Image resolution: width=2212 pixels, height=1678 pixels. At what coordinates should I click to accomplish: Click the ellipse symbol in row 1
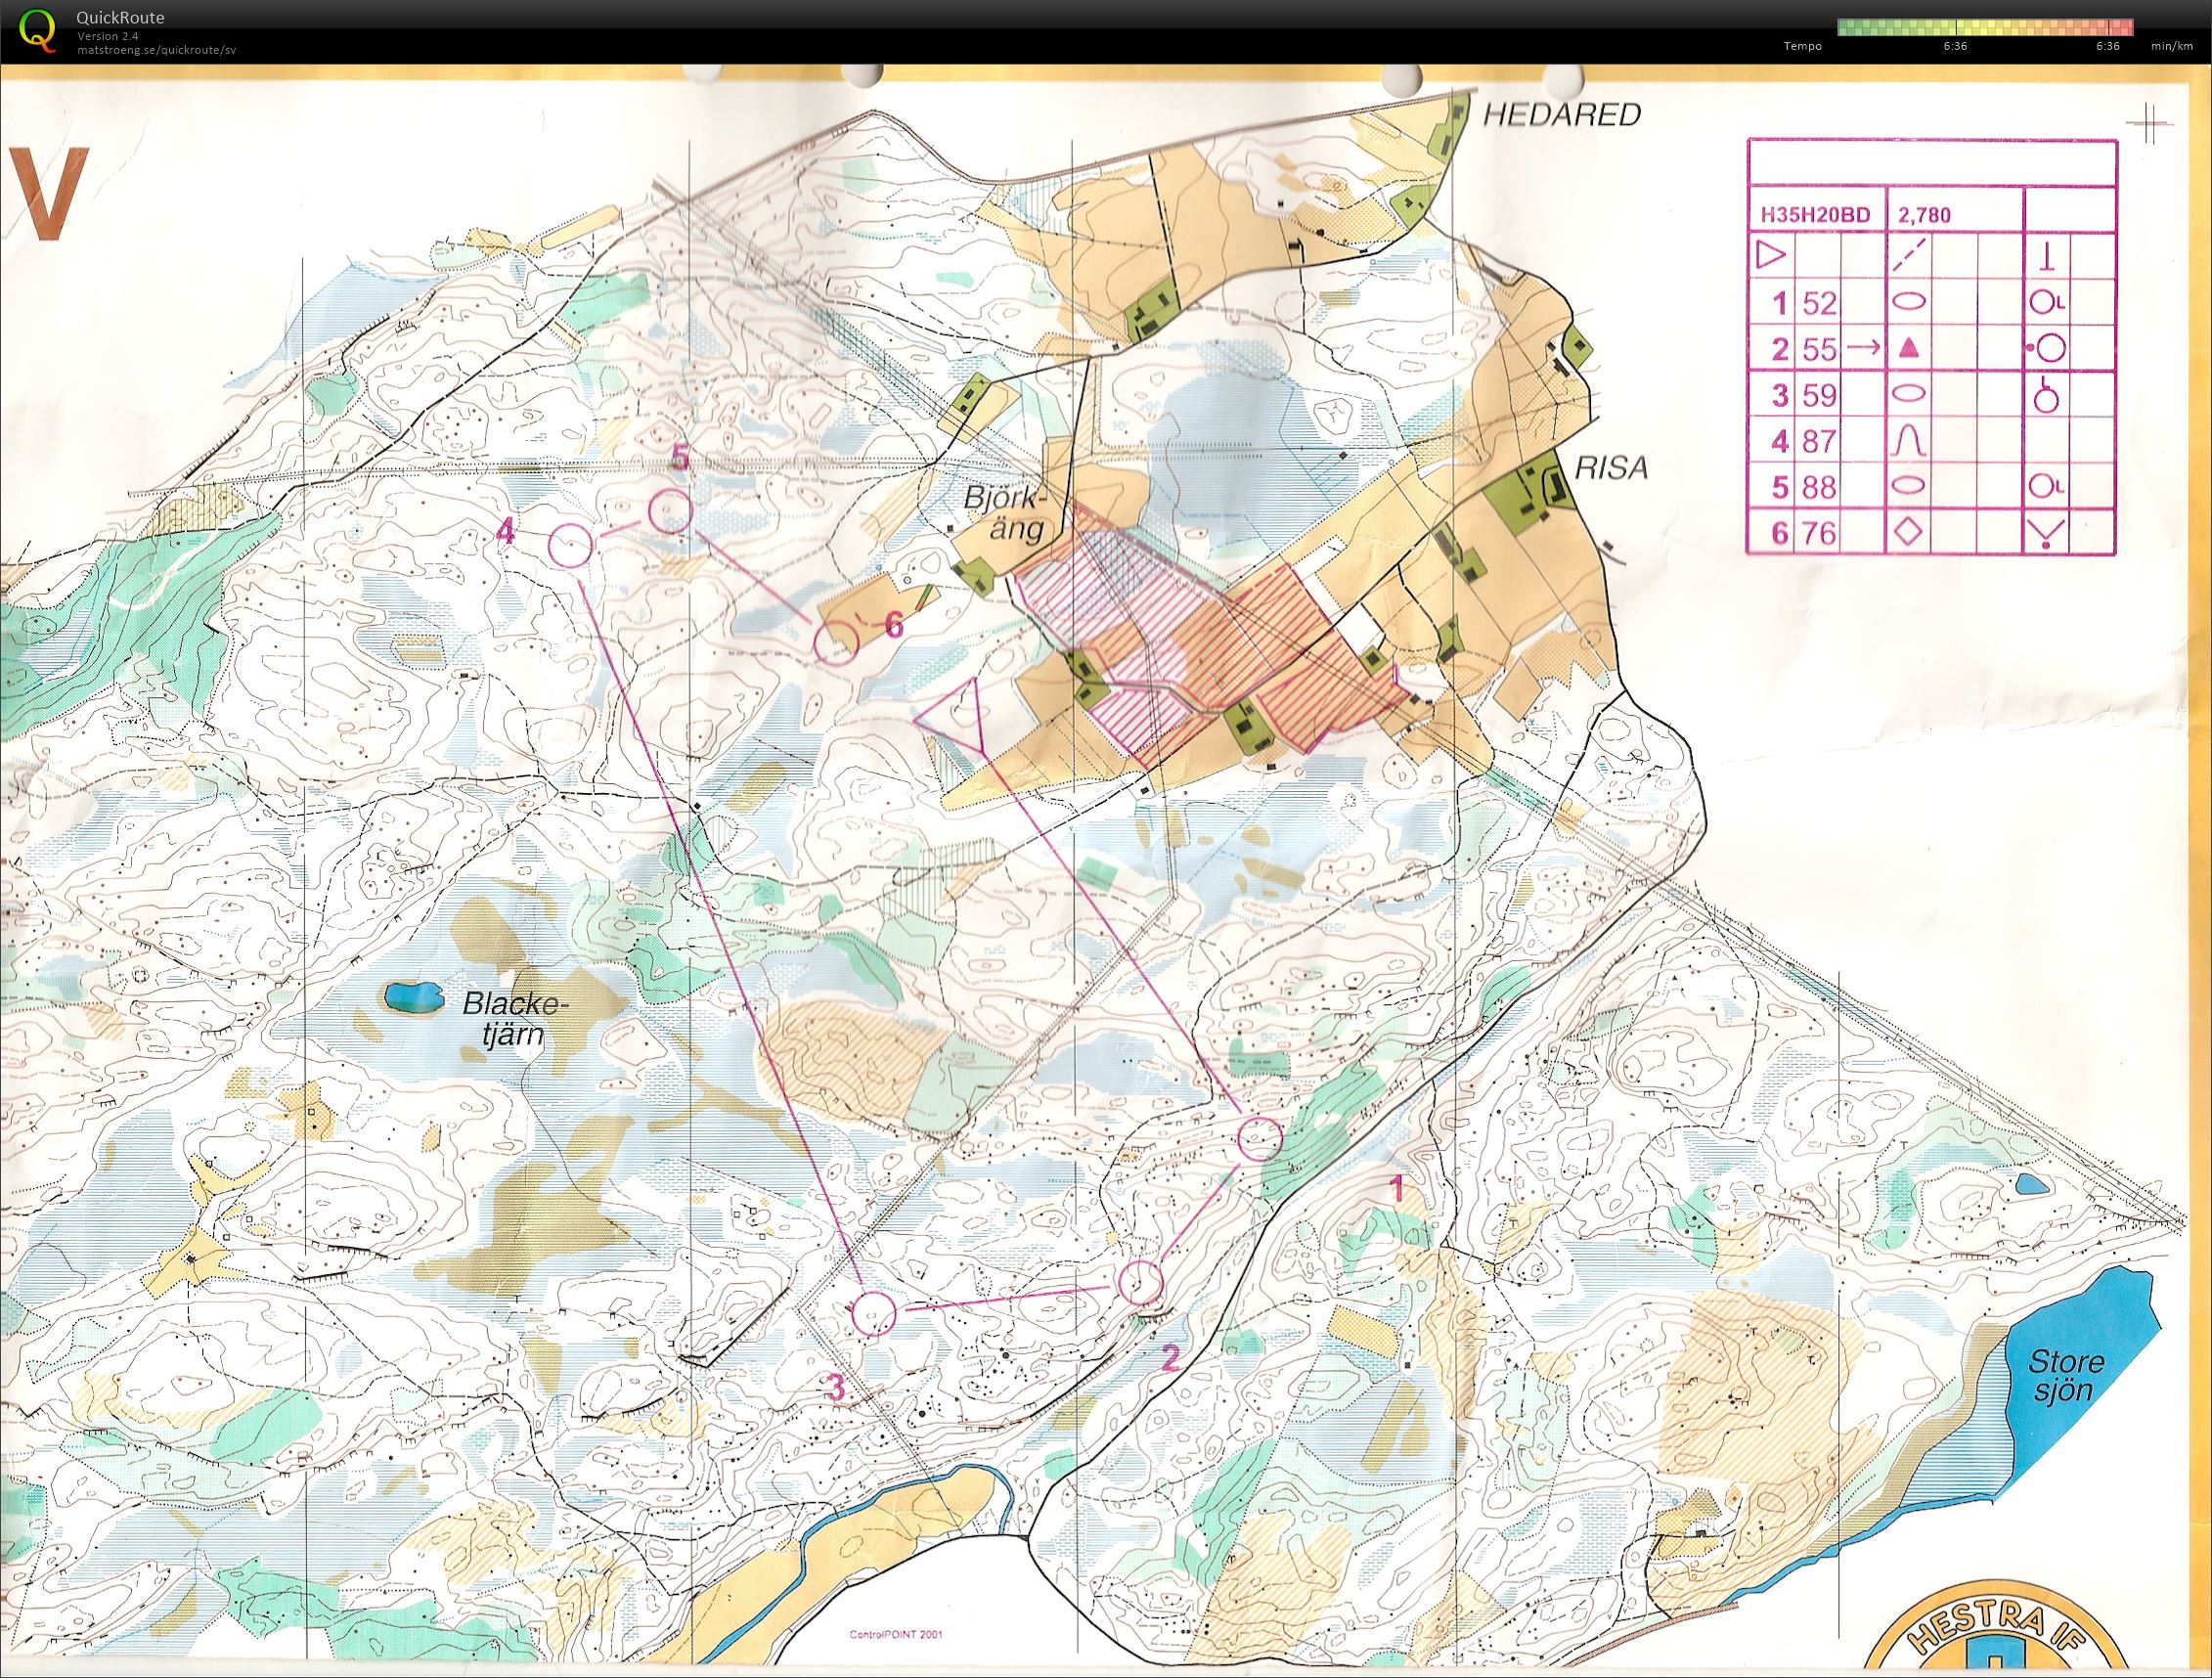click(x=1910, y=301)
